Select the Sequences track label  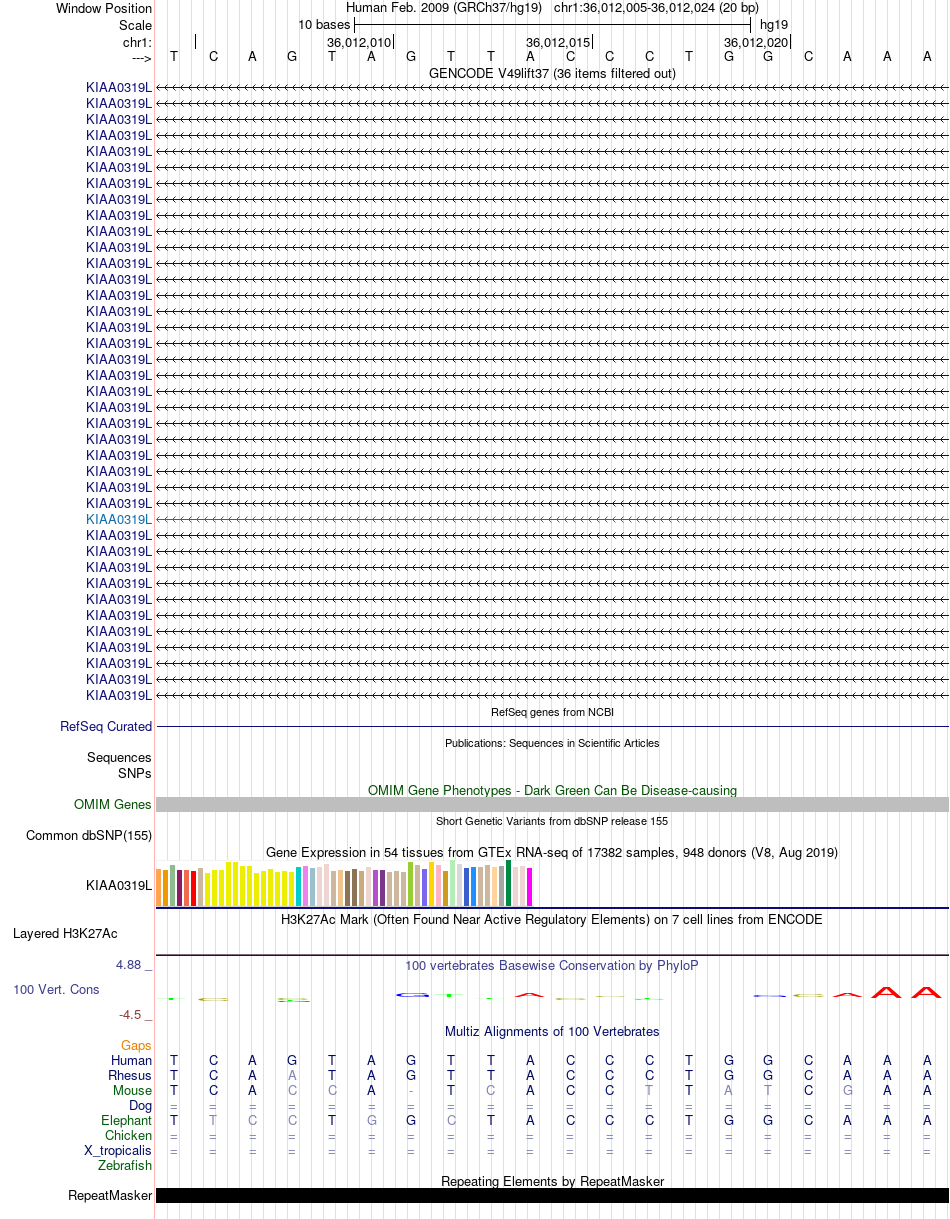pos(119,757)
